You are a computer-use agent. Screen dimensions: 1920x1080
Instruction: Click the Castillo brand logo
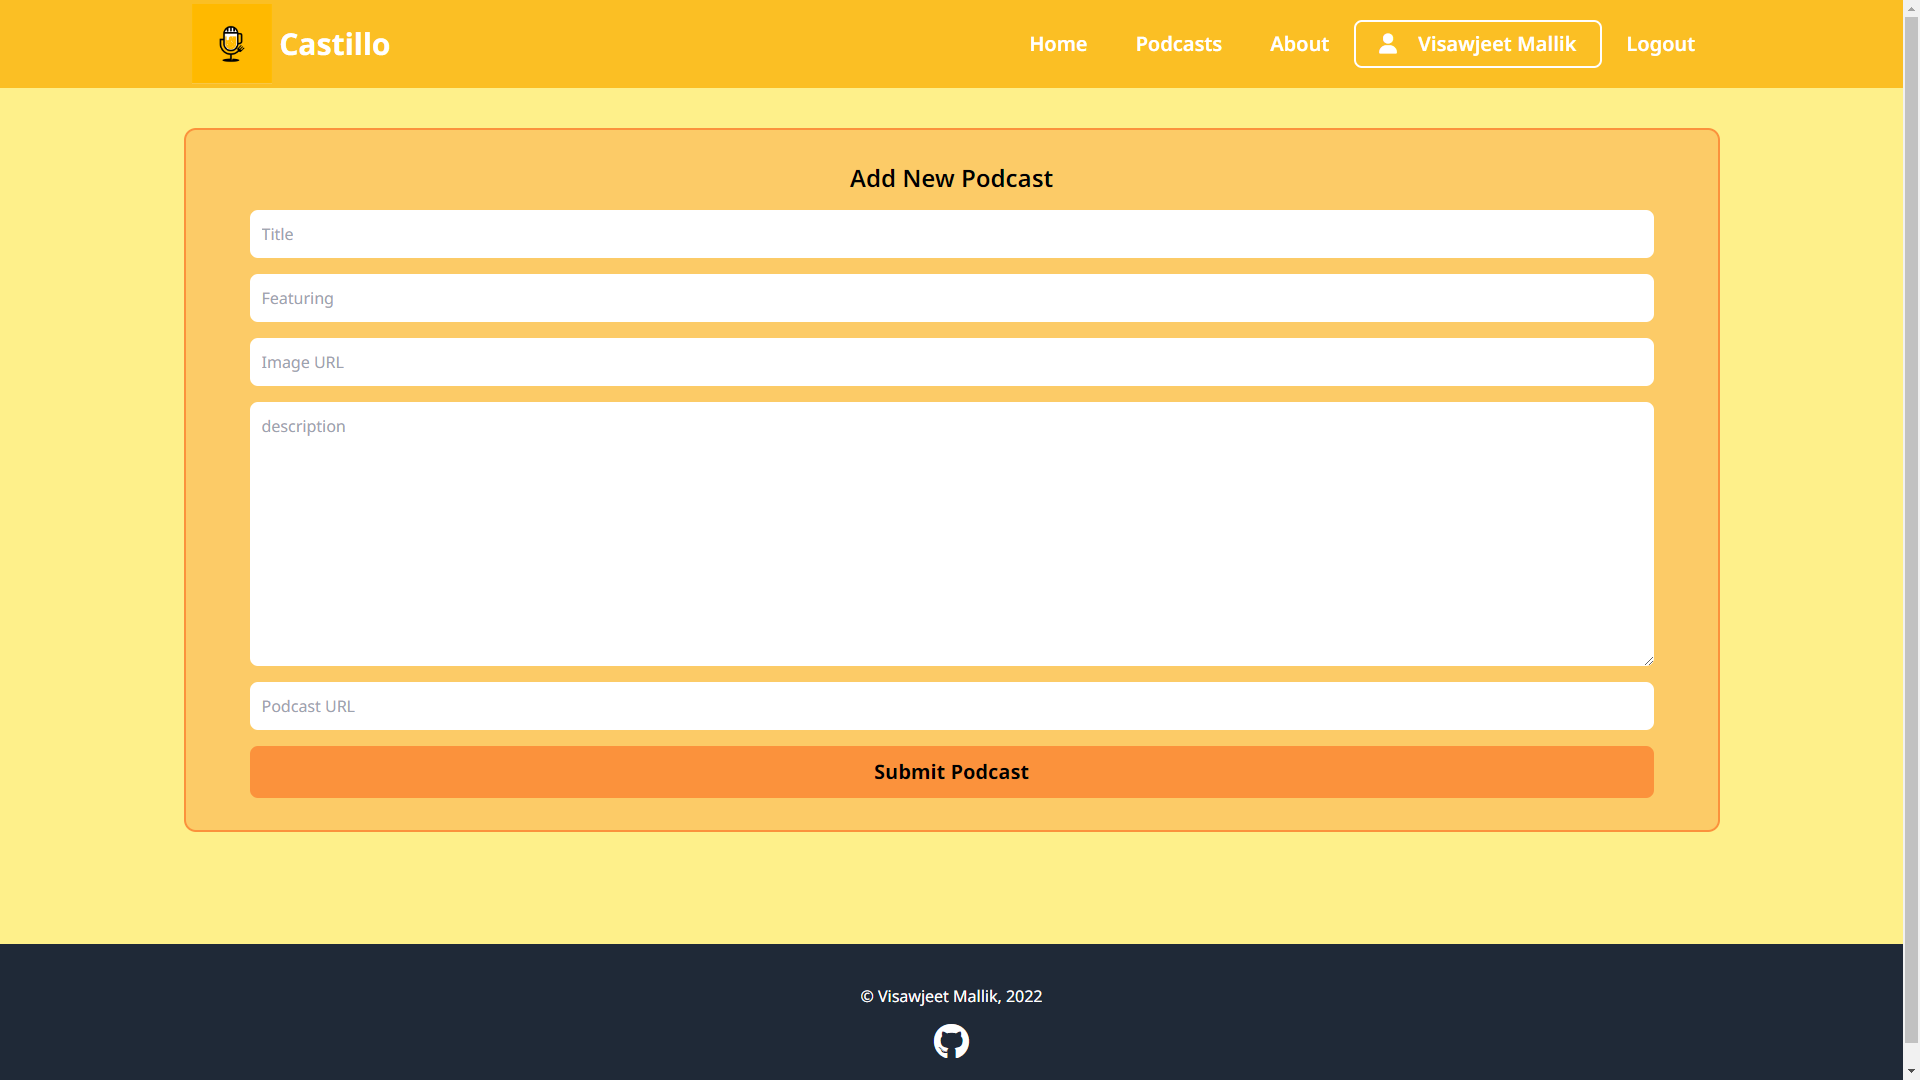[x=335, y=44]
